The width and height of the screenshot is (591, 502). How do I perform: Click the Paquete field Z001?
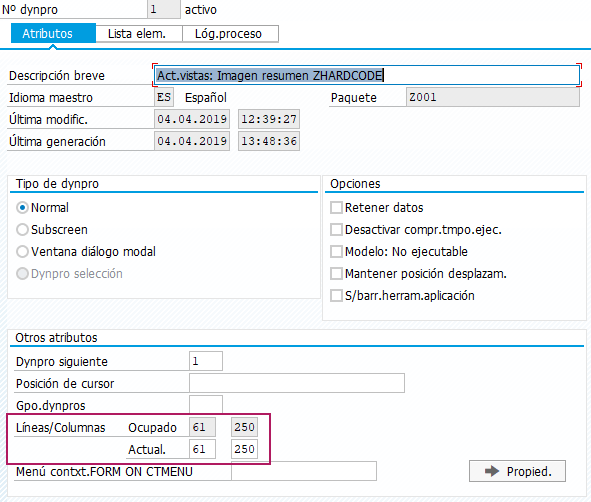(493, 97)
